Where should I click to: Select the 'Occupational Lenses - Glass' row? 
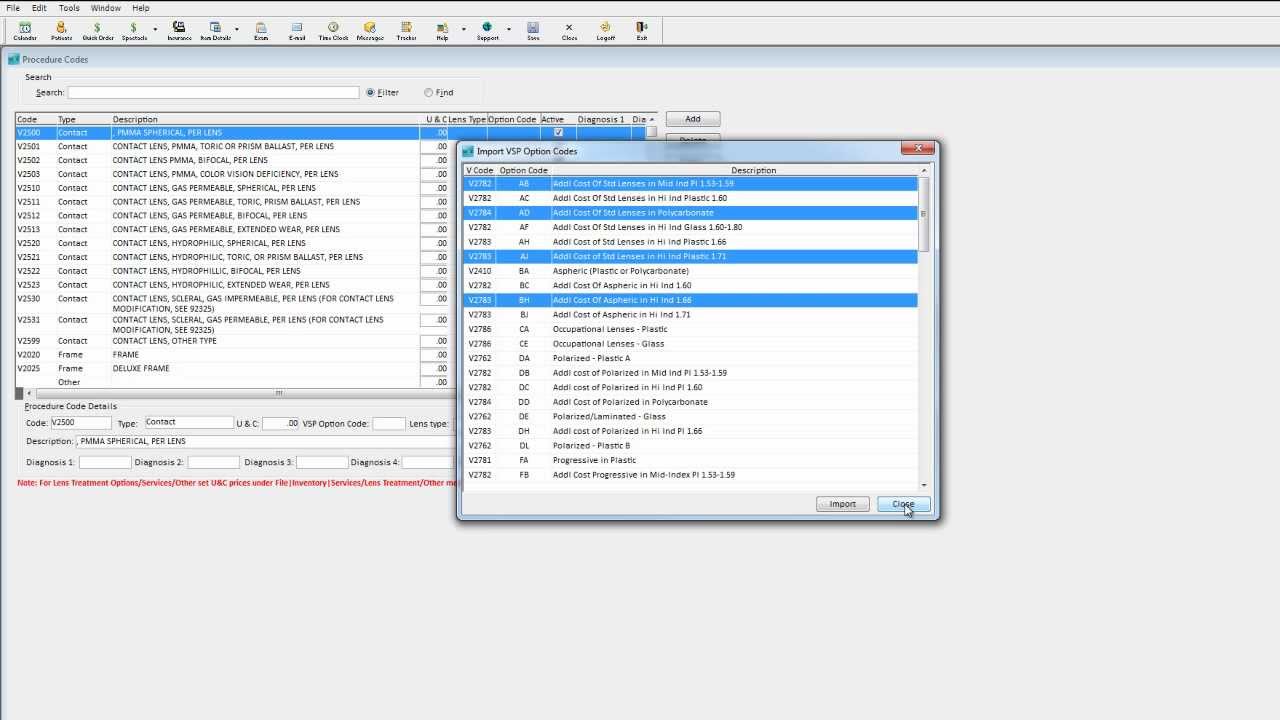click(x=691, y=343)
